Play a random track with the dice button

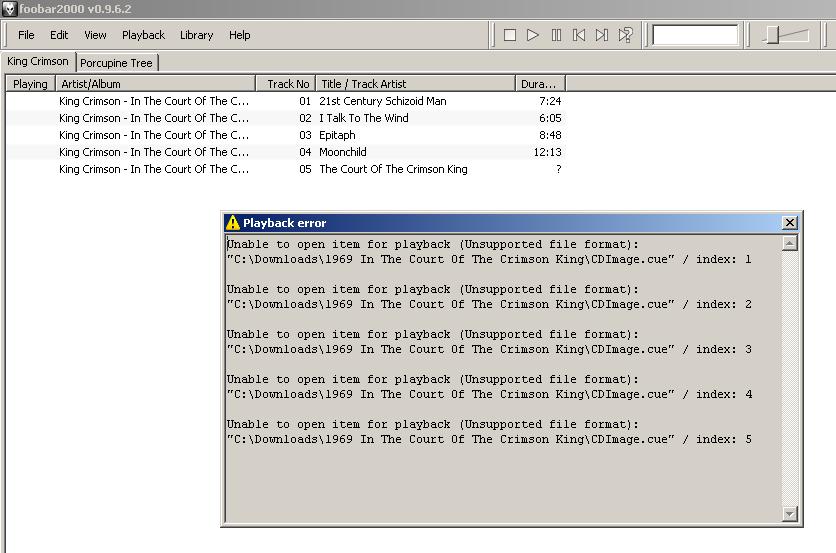[625, 35]
